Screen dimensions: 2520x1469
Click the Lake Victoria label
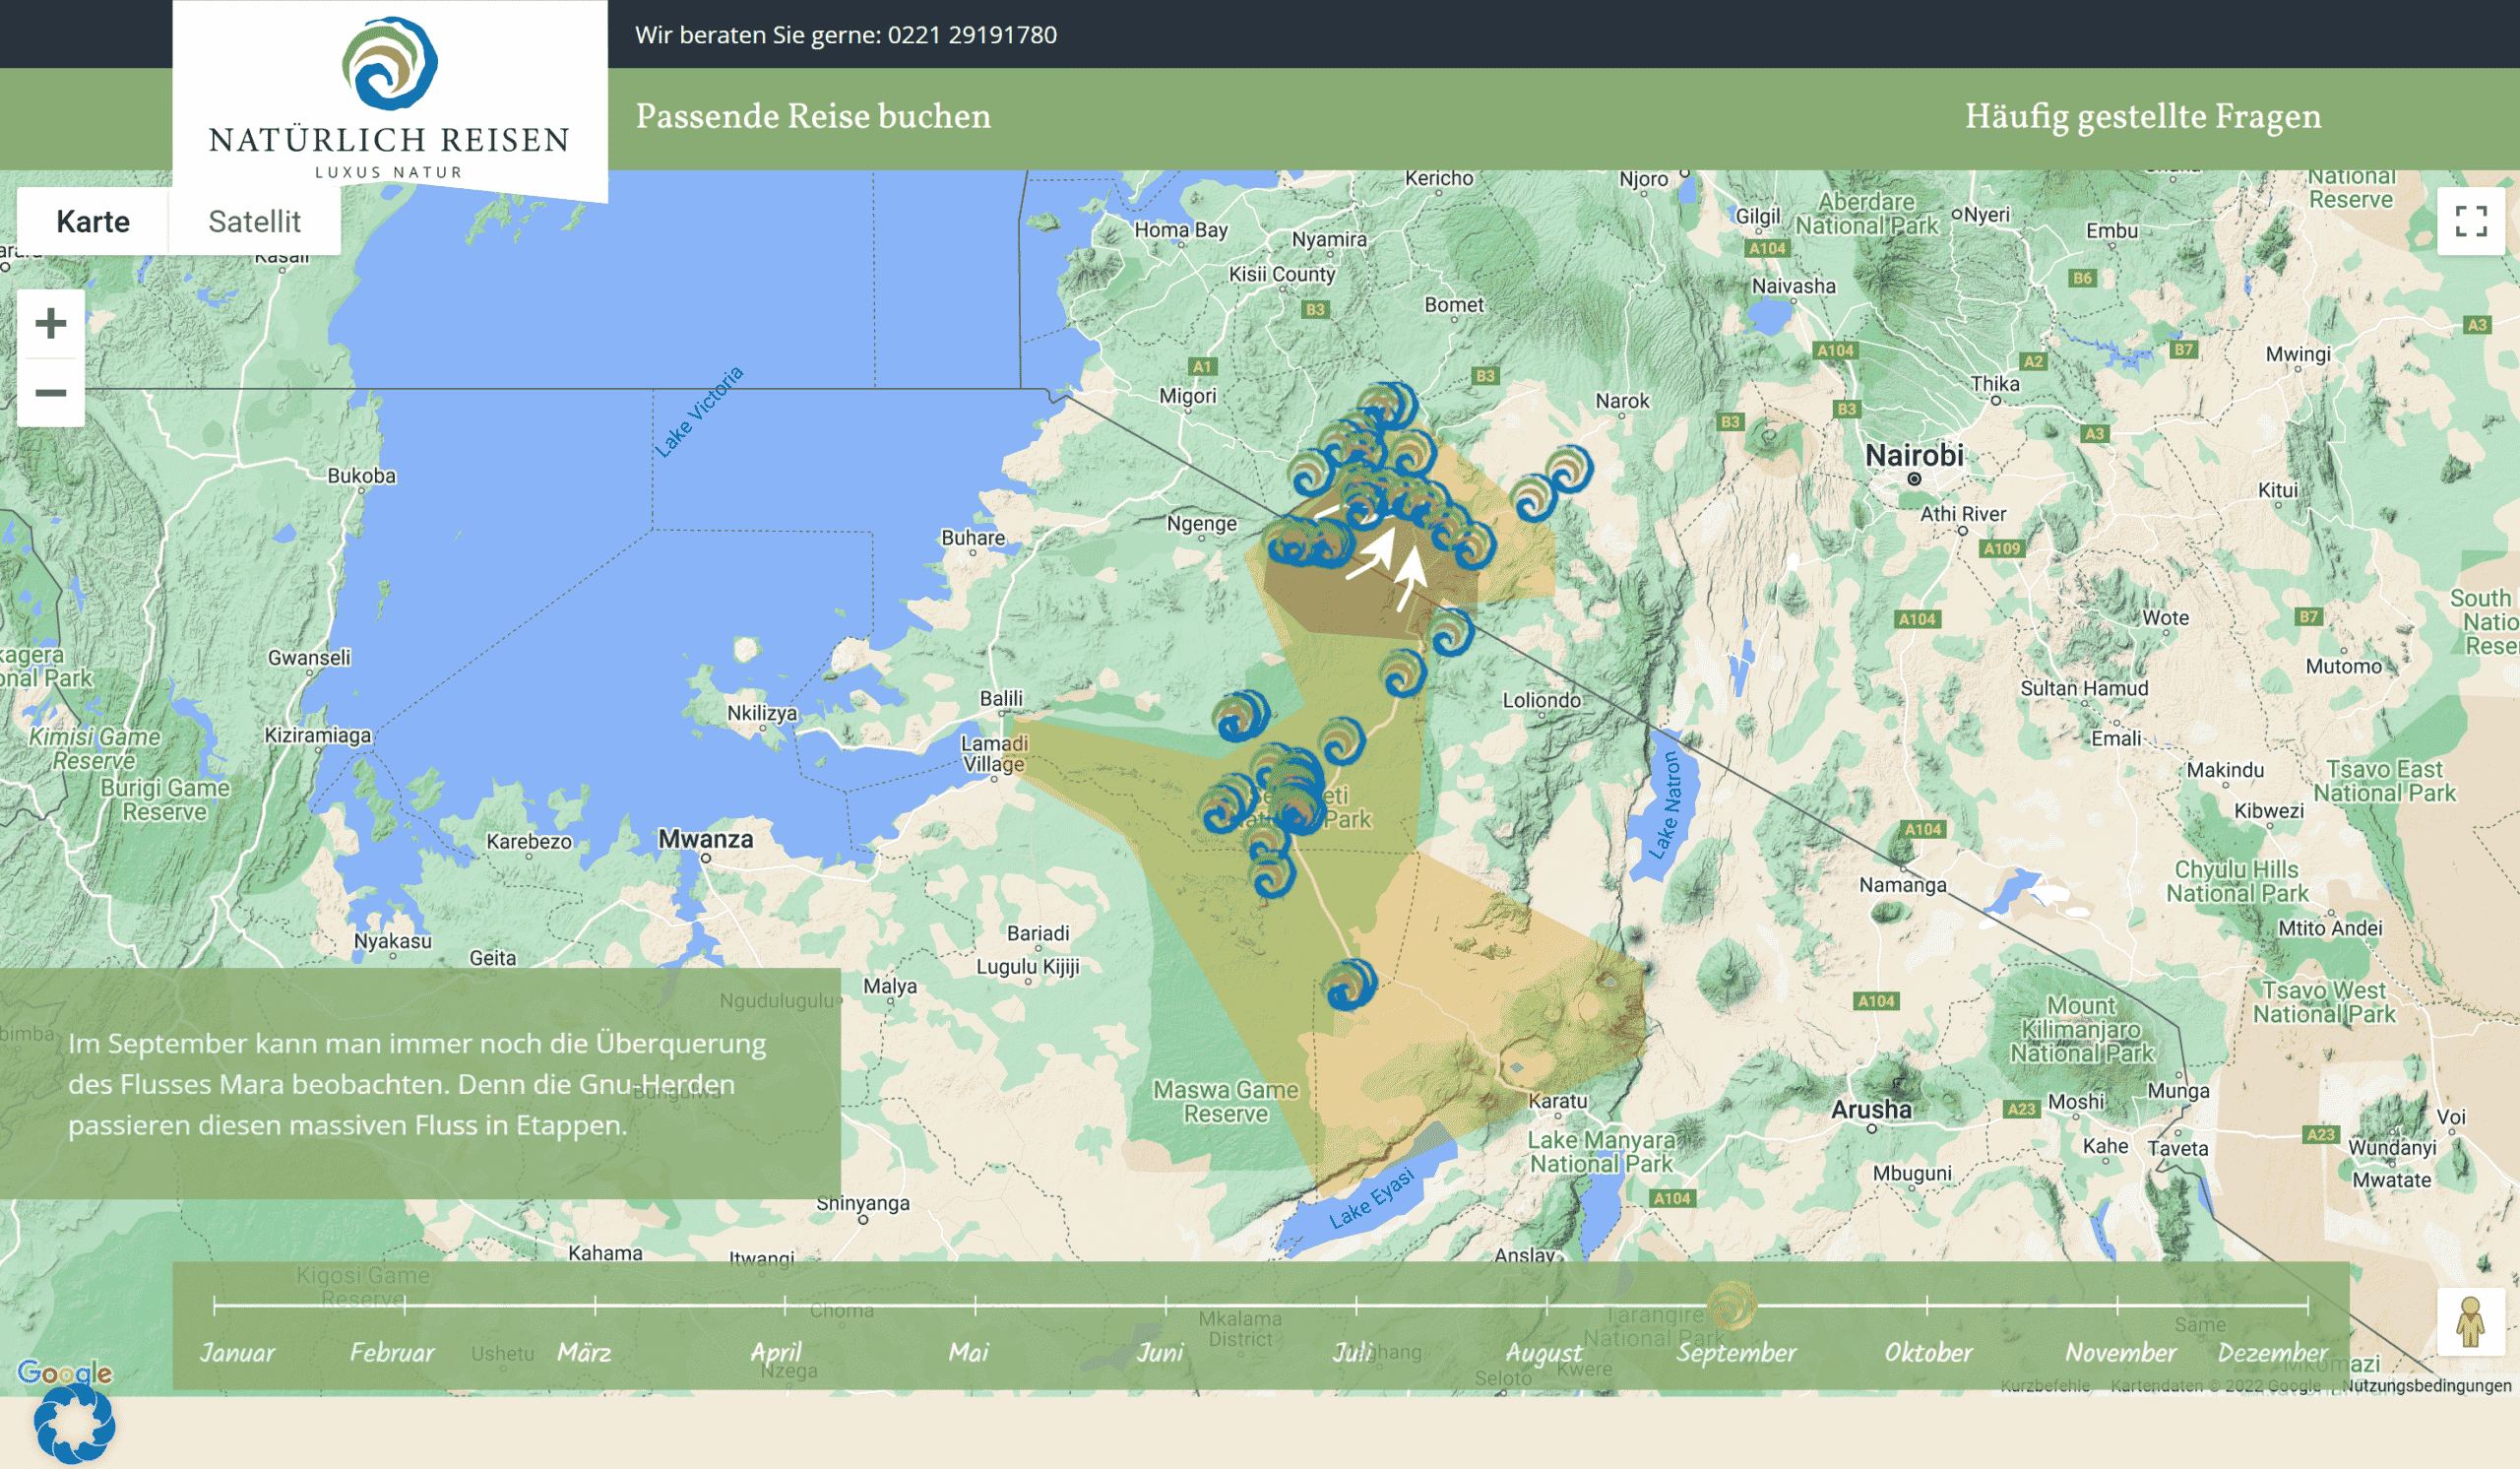pyautogui.click(x=699, y=412)
